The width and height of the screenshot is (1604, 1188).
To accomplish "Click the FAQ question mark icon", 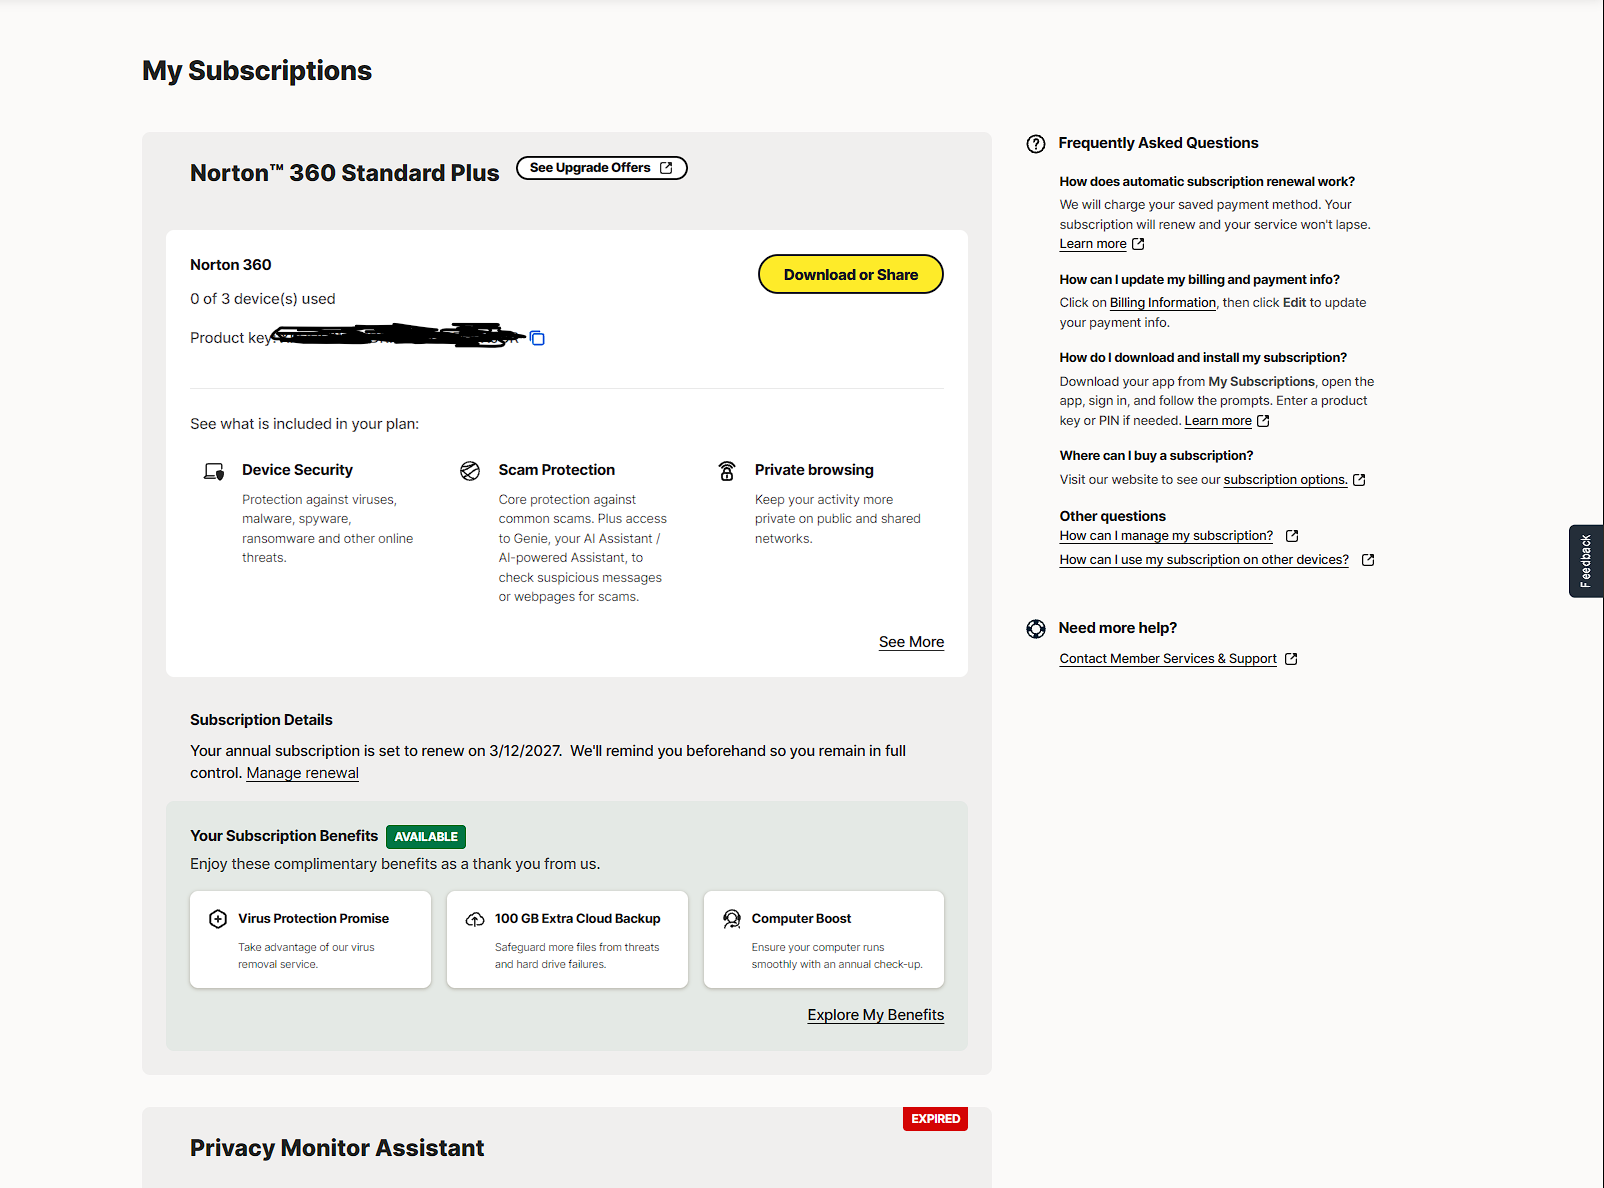I will click(1036, 144).
